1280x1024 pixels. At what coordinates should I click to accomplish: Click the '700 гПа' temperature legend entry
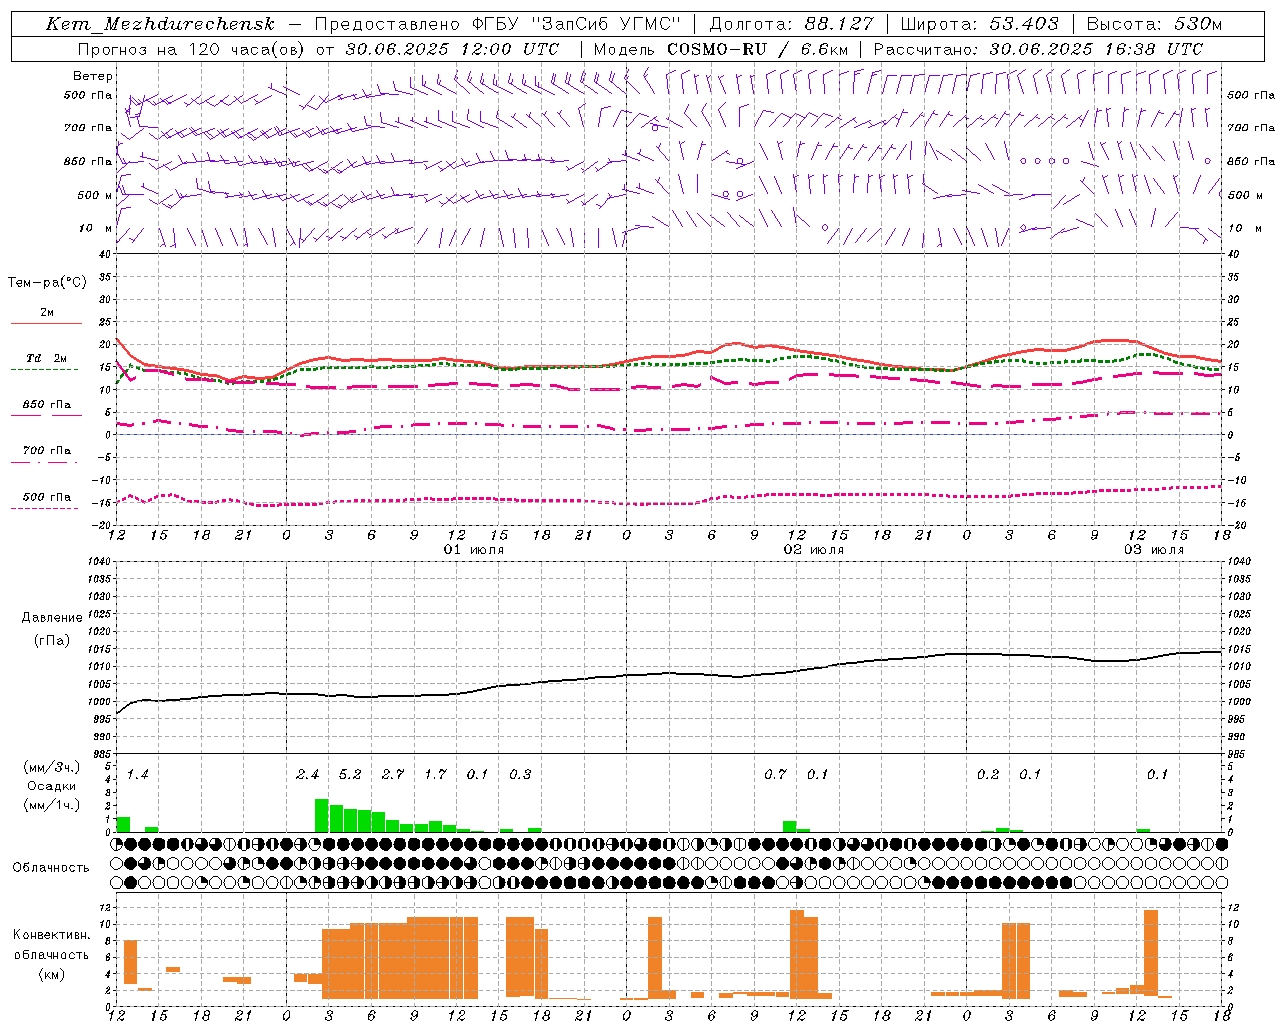(x=46, y=451)
